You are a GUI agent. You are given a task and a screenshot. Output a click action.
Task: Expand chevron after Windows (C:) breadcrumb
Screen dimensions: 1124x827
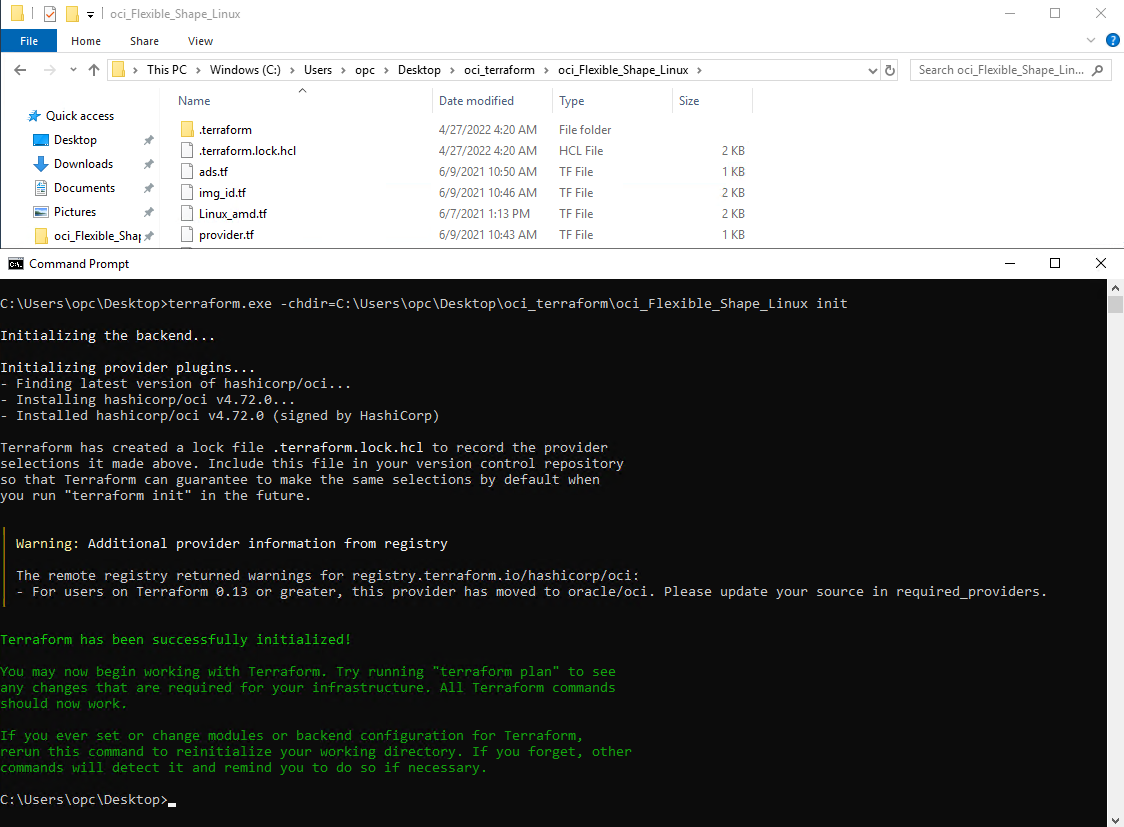tap(292, 70)
